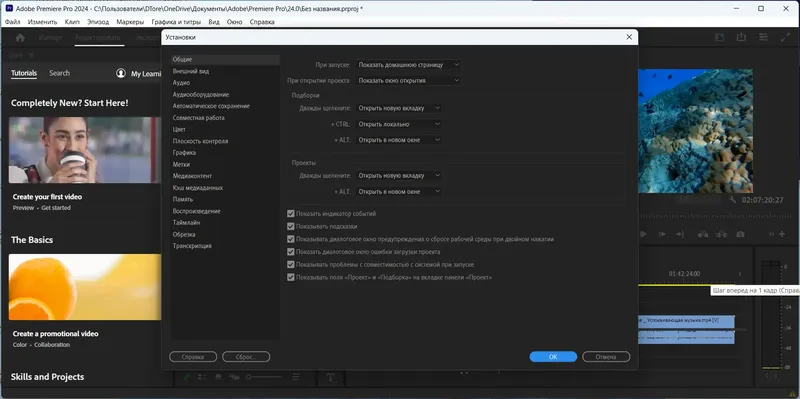The width and height of the screenshot is (800, 399).
Task: Open the Подборки '+ CTRL' dropdown
Action: coord(398,124)
